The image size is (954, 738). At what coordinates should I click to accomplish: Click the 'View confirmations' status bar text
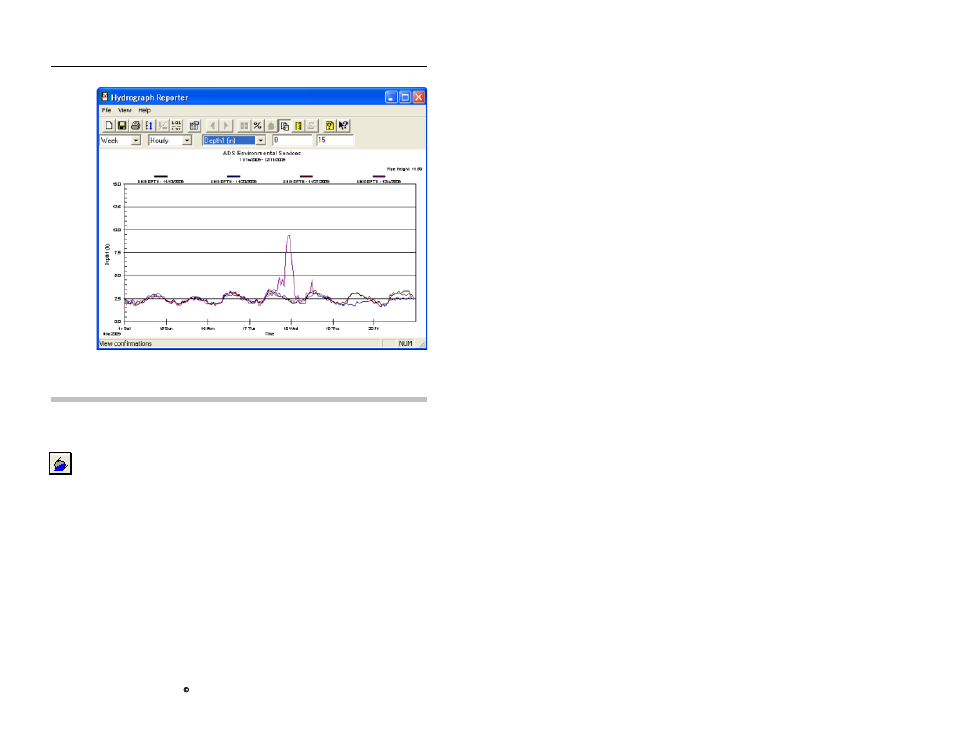(126, 344)
